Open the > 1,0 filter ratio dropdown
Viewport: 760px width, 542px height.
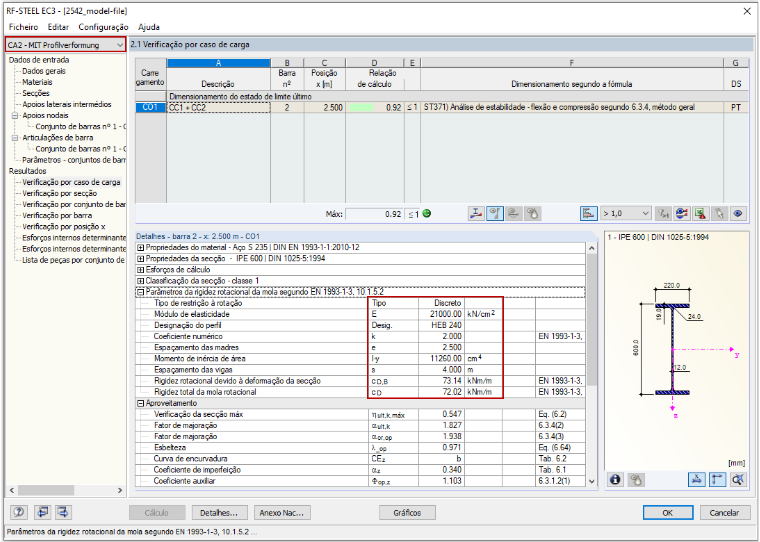(x=625, y=213)
